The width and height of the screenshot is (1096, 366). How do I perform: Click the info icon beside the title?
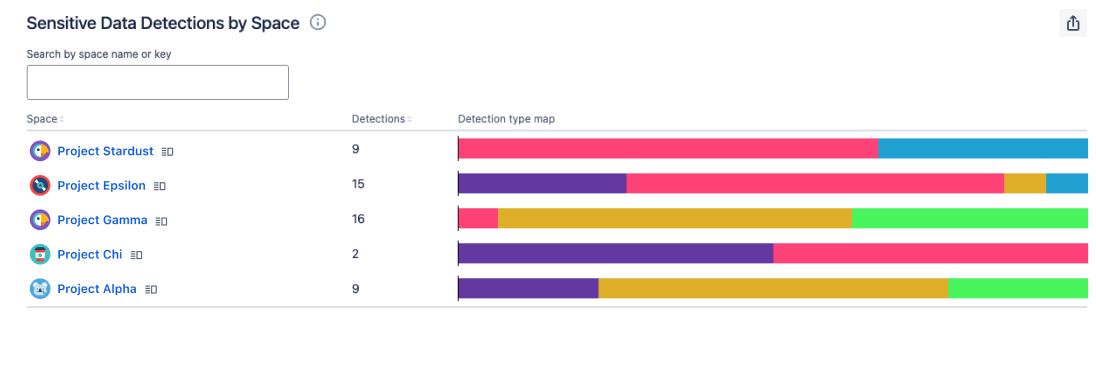[318, 23]
